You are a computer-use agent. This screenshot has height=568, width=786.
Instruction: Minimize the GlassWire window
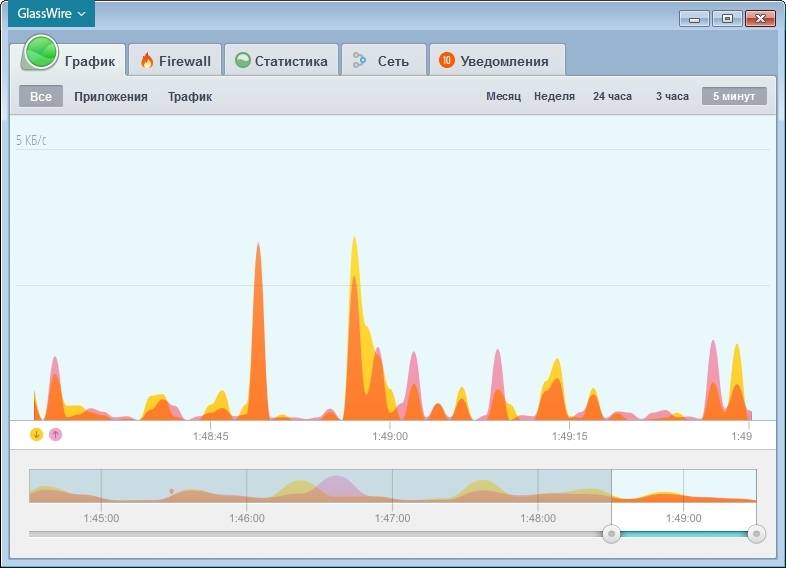[x=694, y=19]
